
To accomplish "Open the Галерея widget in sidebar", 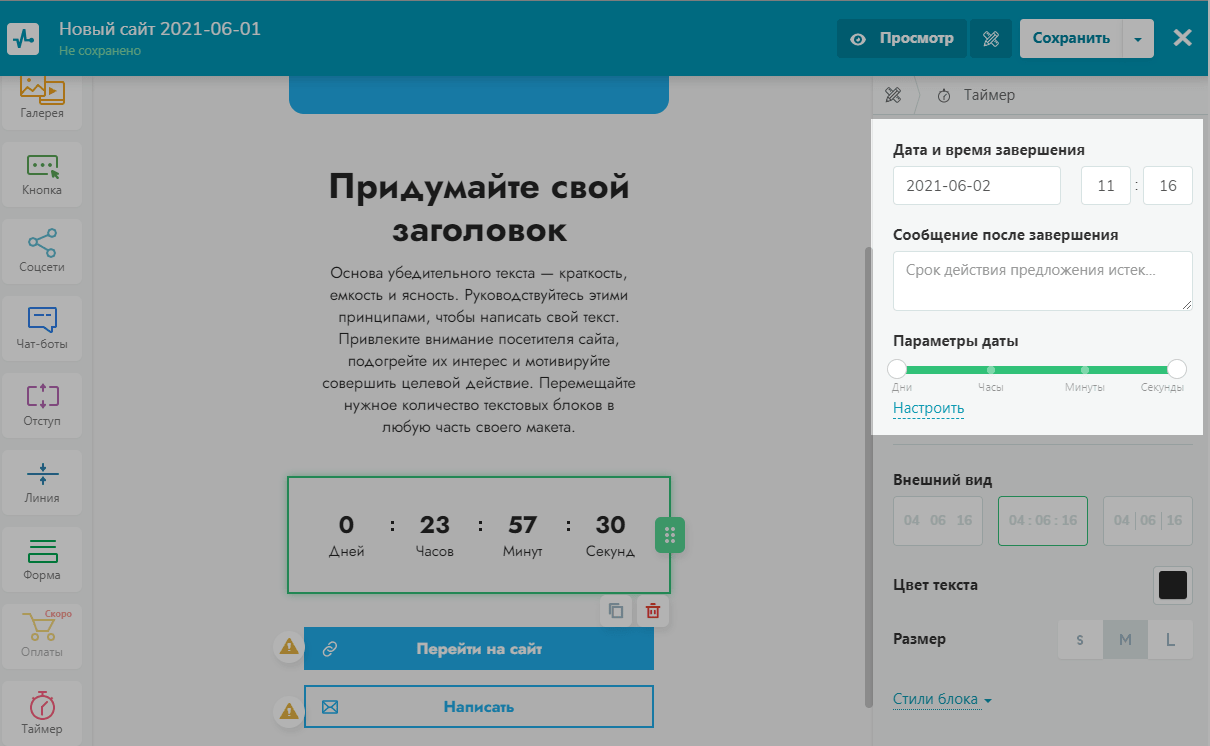I will point(41,98).
